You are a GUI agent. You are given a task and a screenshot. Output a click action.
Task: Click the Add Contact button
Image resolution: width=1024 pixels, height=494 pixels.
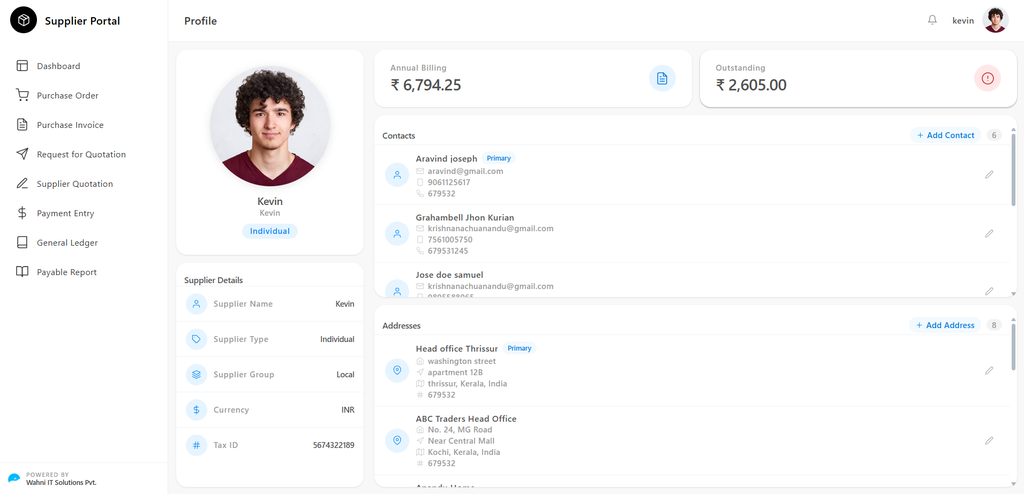pos(946,135)
